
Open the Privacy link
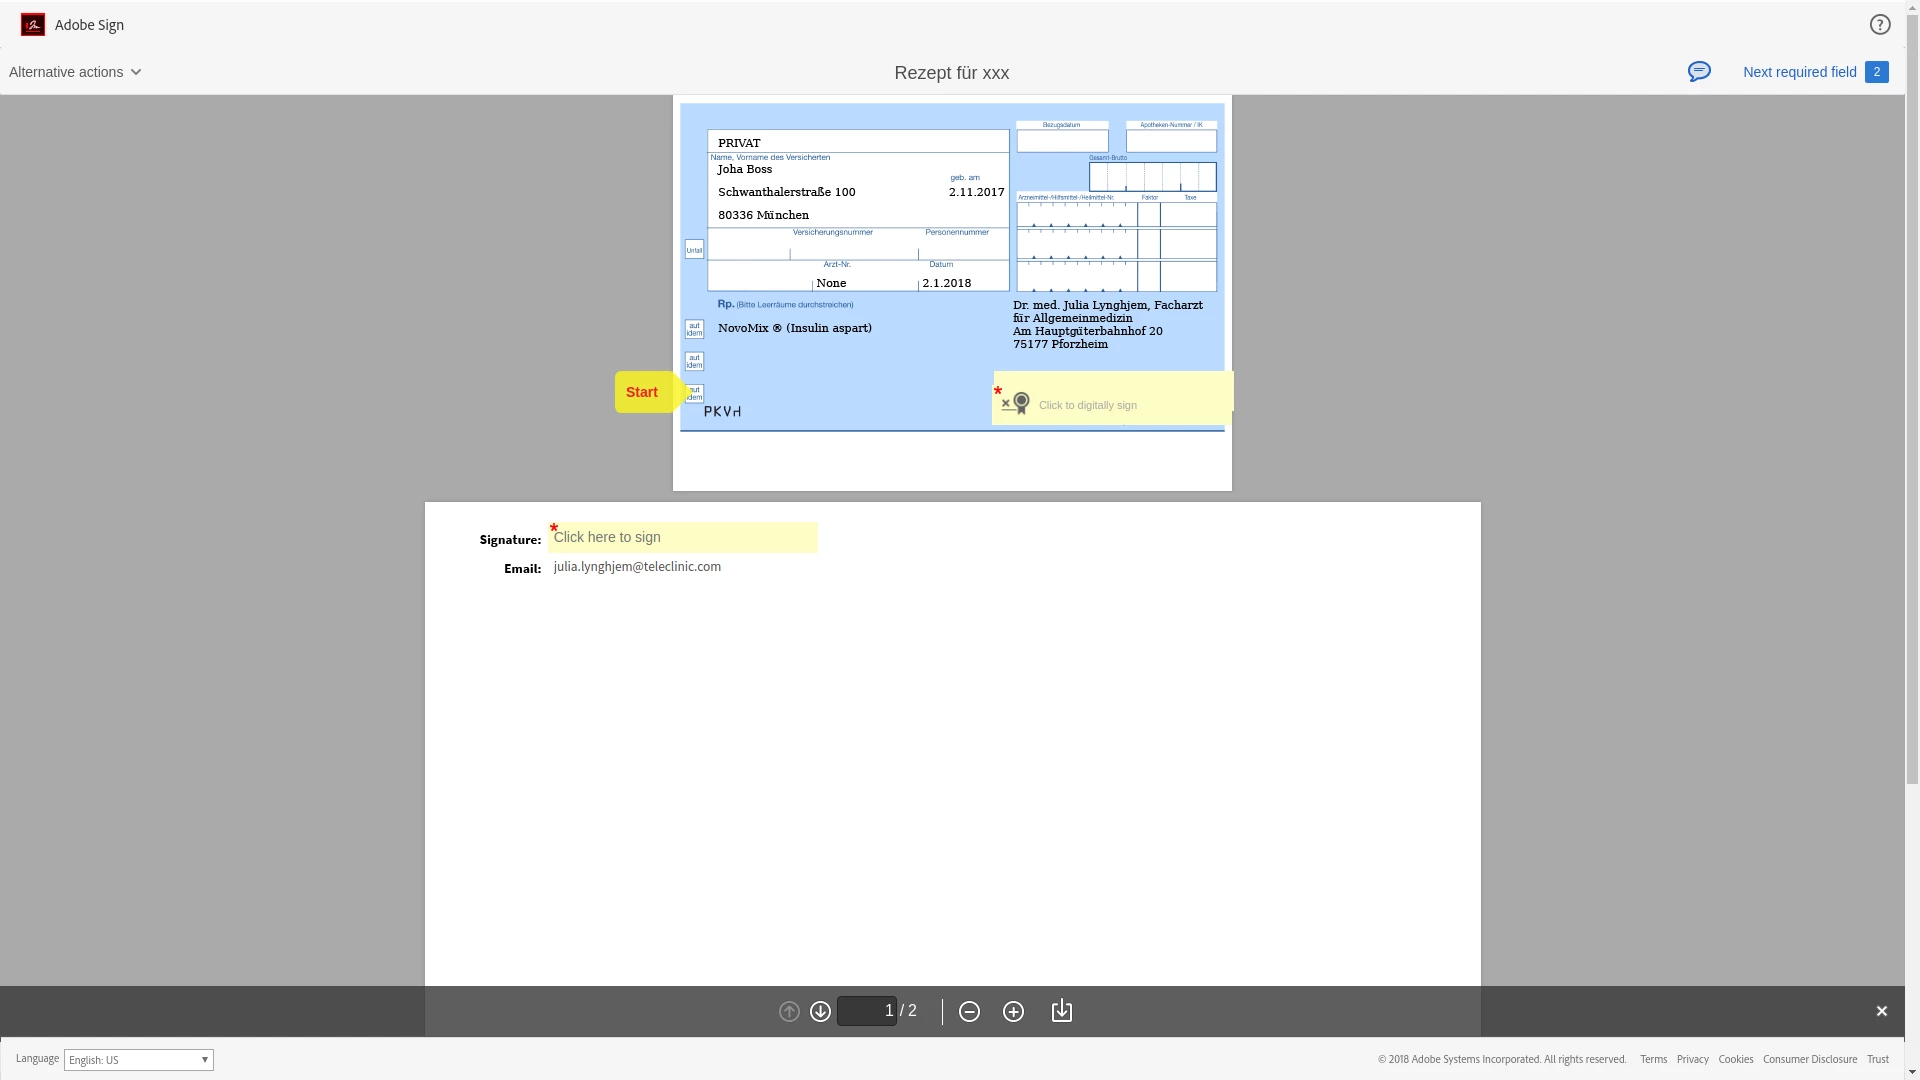[x=1692, y=1060]
